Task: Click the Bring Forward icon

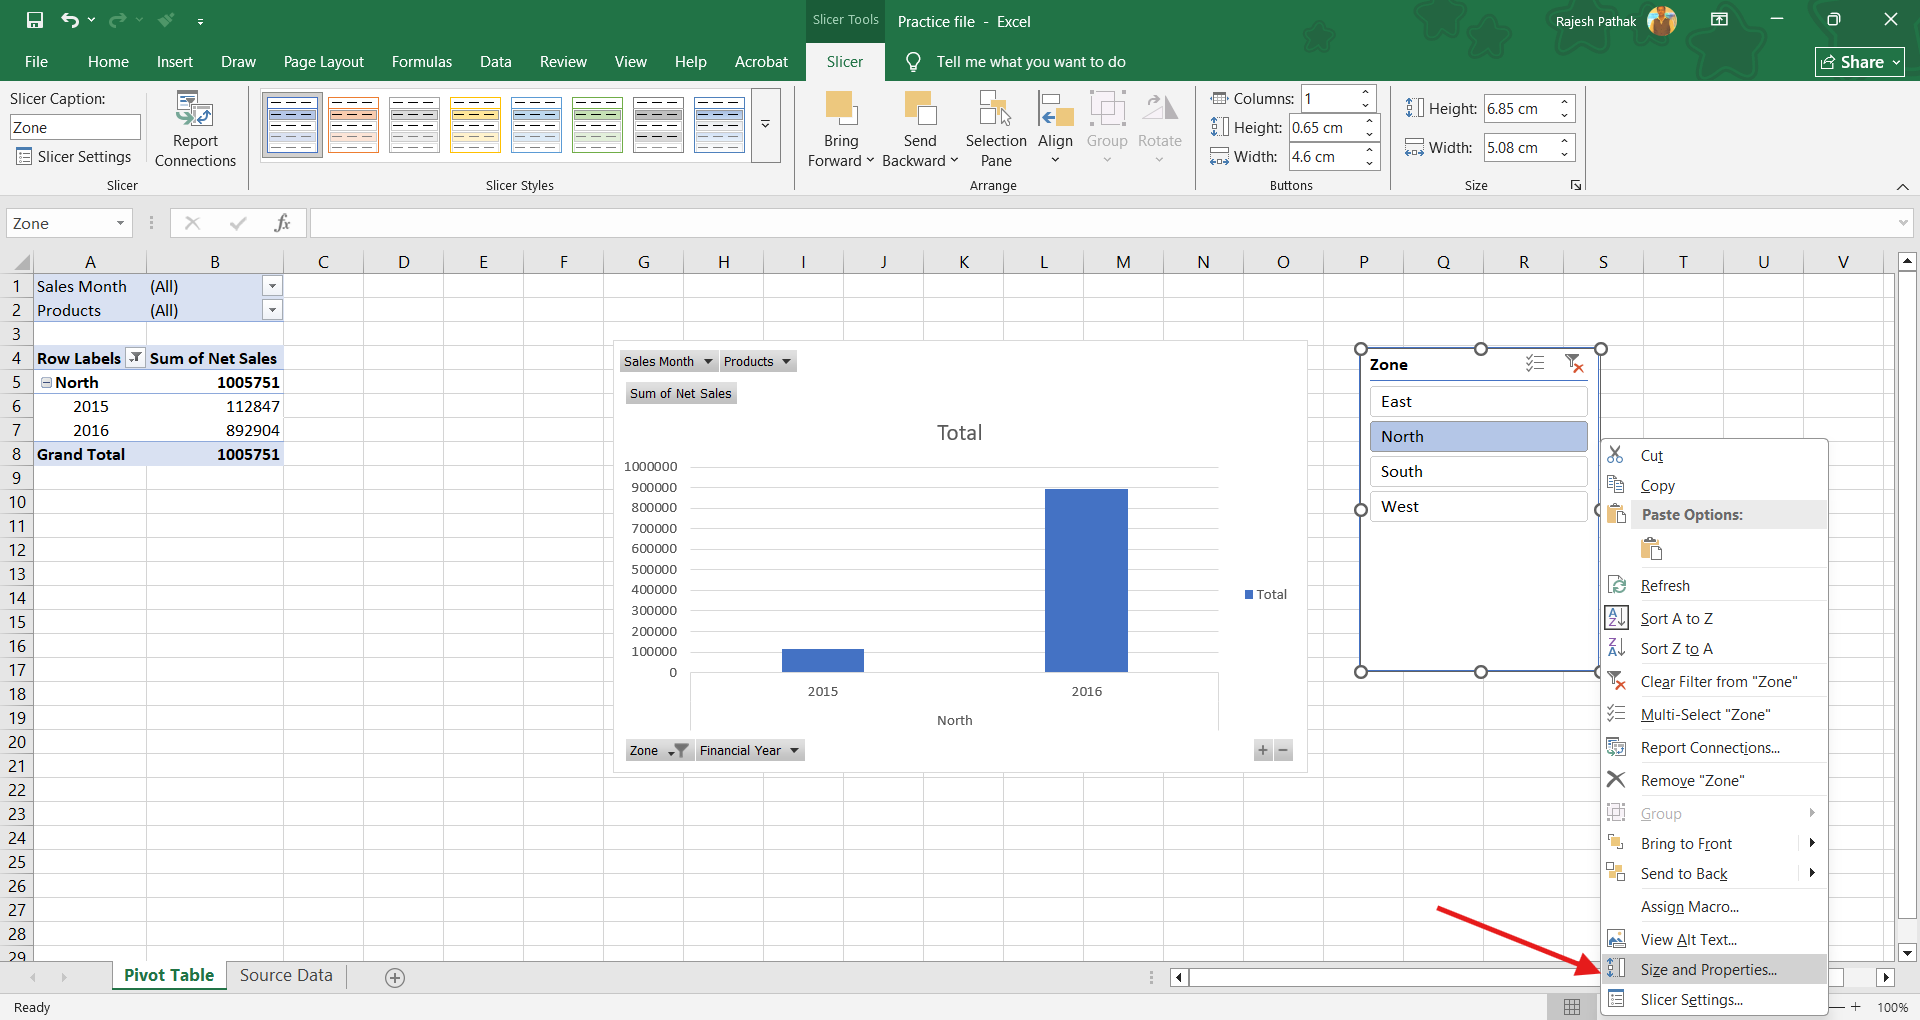Action: [x=840, y=108]
